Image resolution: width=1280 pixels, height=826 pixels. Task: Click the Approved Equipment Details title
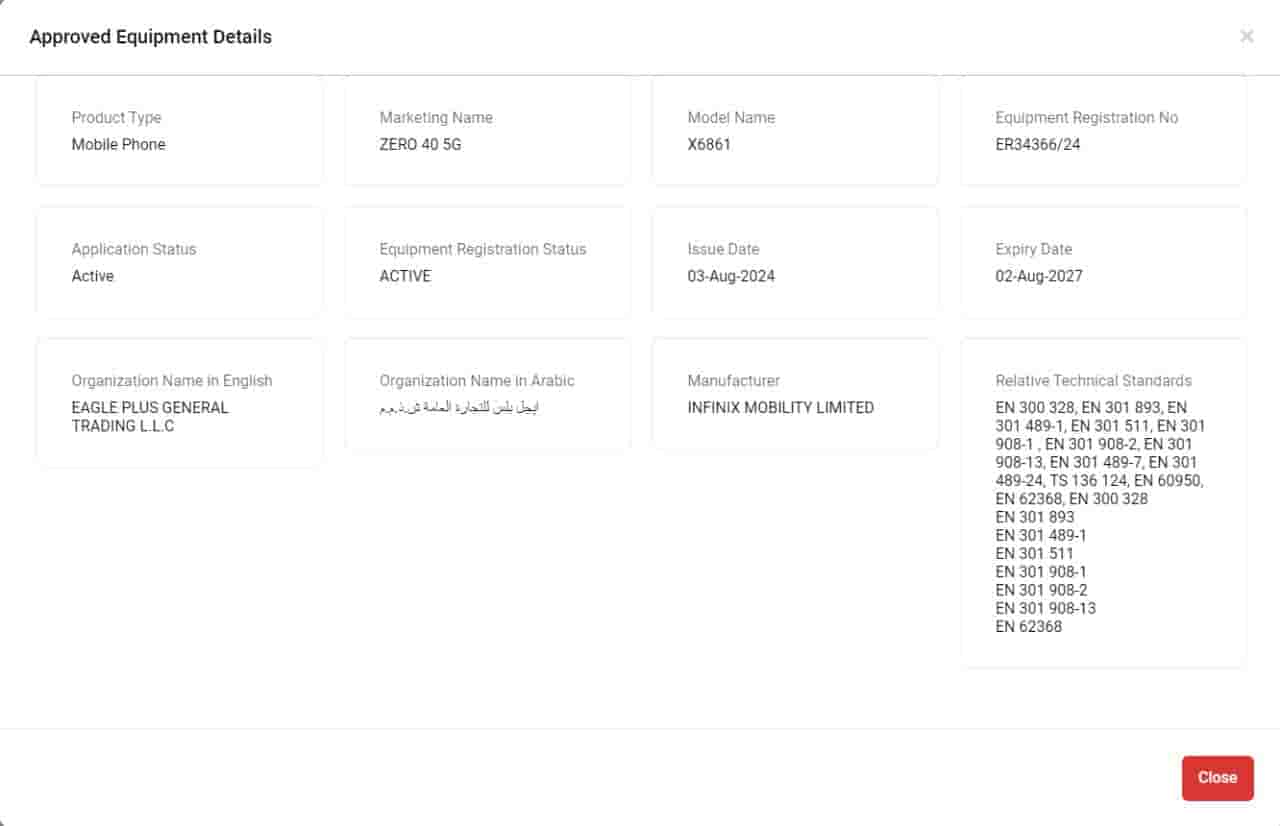tap(150, 37)
